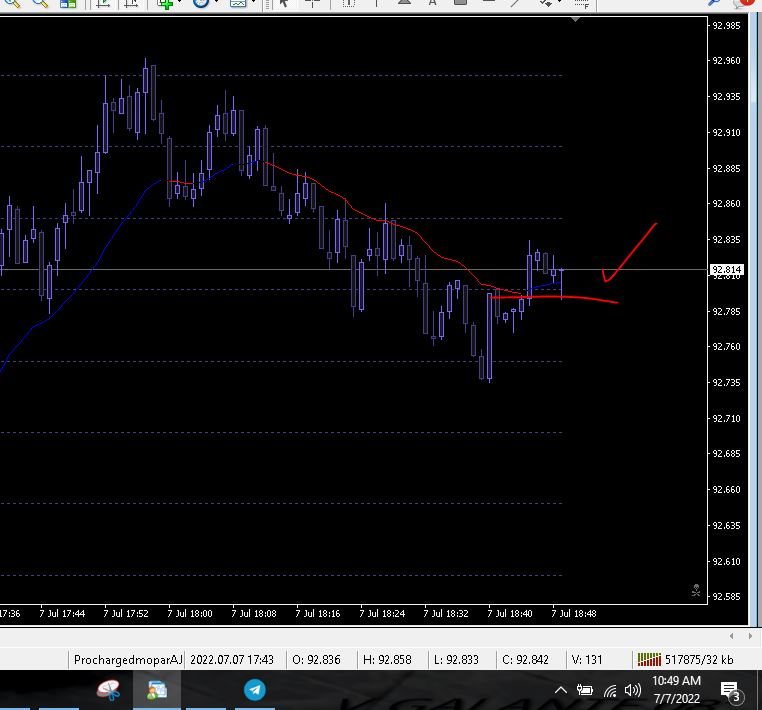Click the search magnifier at toolbar right
762x710 pixels.
tap(714, 3)
